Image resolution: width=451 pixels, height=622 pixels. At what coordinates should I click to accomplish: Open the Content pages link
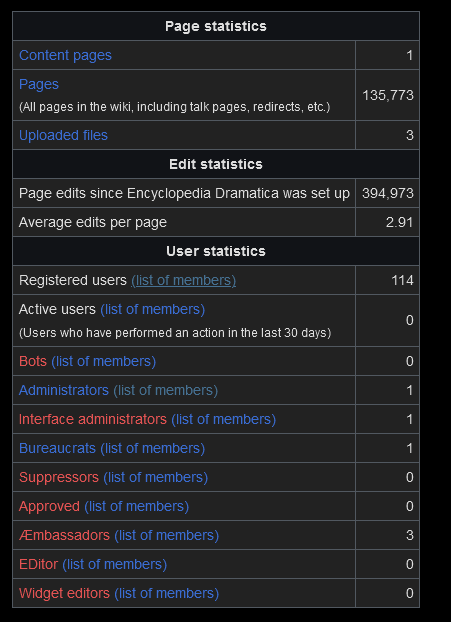[x=65, y=56]
